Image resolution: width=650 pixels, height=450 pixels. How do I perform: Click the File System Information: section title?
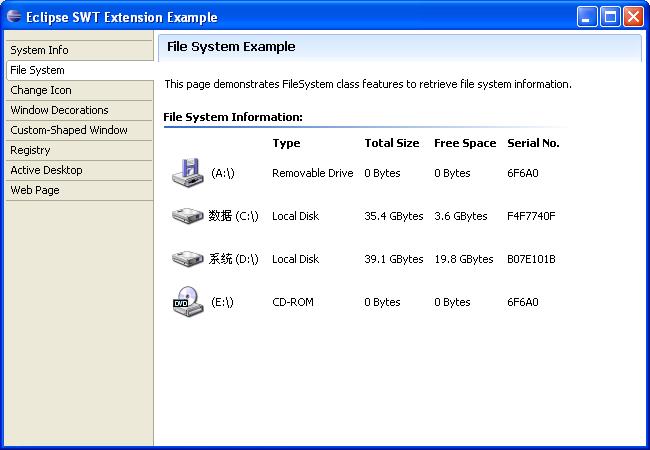click(x=233, y=117)
